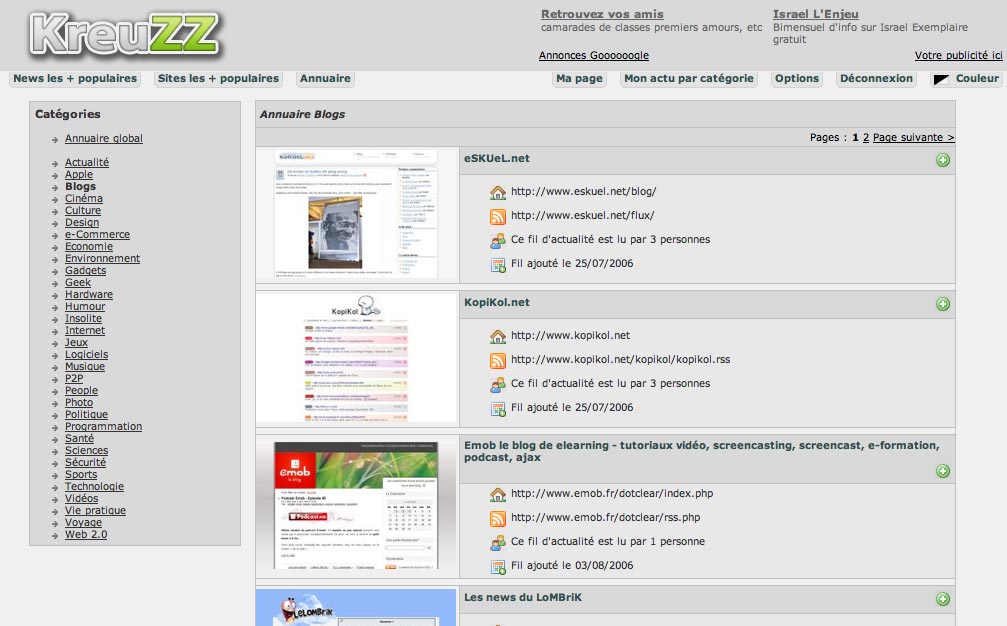Click the RSS icon beside eskuel.net/flux URL

[498, 216]
